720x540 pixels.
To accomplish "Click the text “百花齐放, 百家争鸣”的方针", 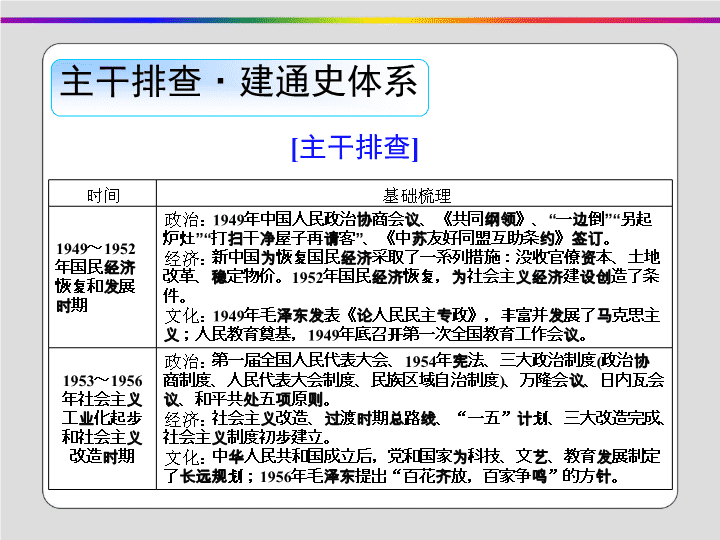I will tap(502, 476).
